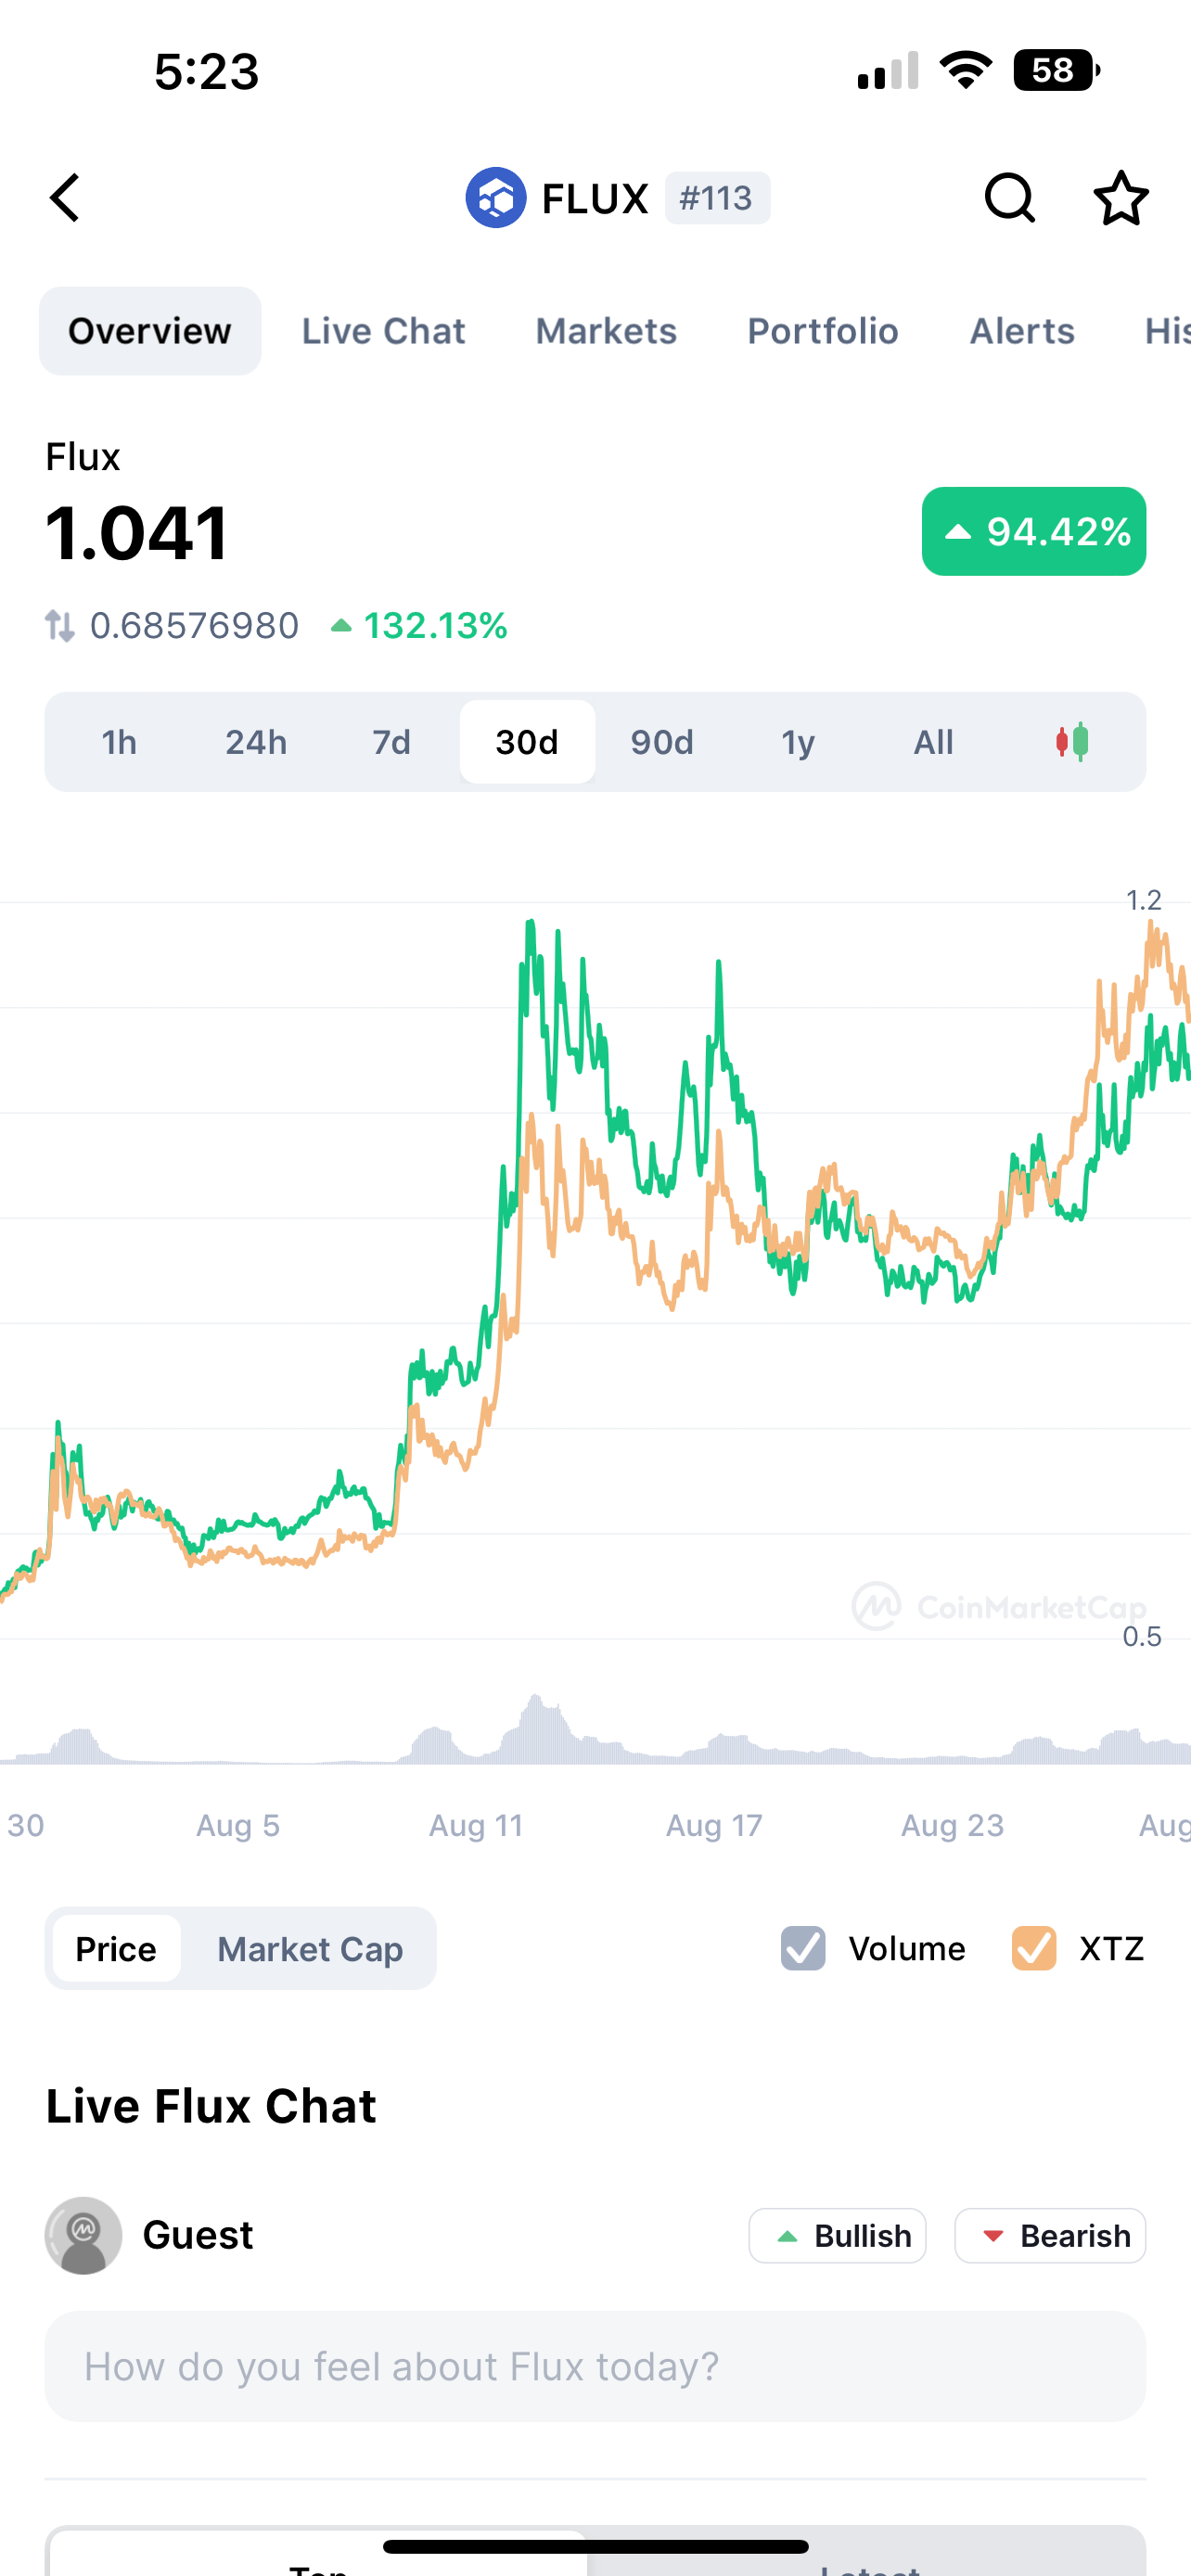This screenshot has height=2576, width=1191.
Task: Uncheck the XTZ comparison checkbox
Action: click(1034, 1948)
